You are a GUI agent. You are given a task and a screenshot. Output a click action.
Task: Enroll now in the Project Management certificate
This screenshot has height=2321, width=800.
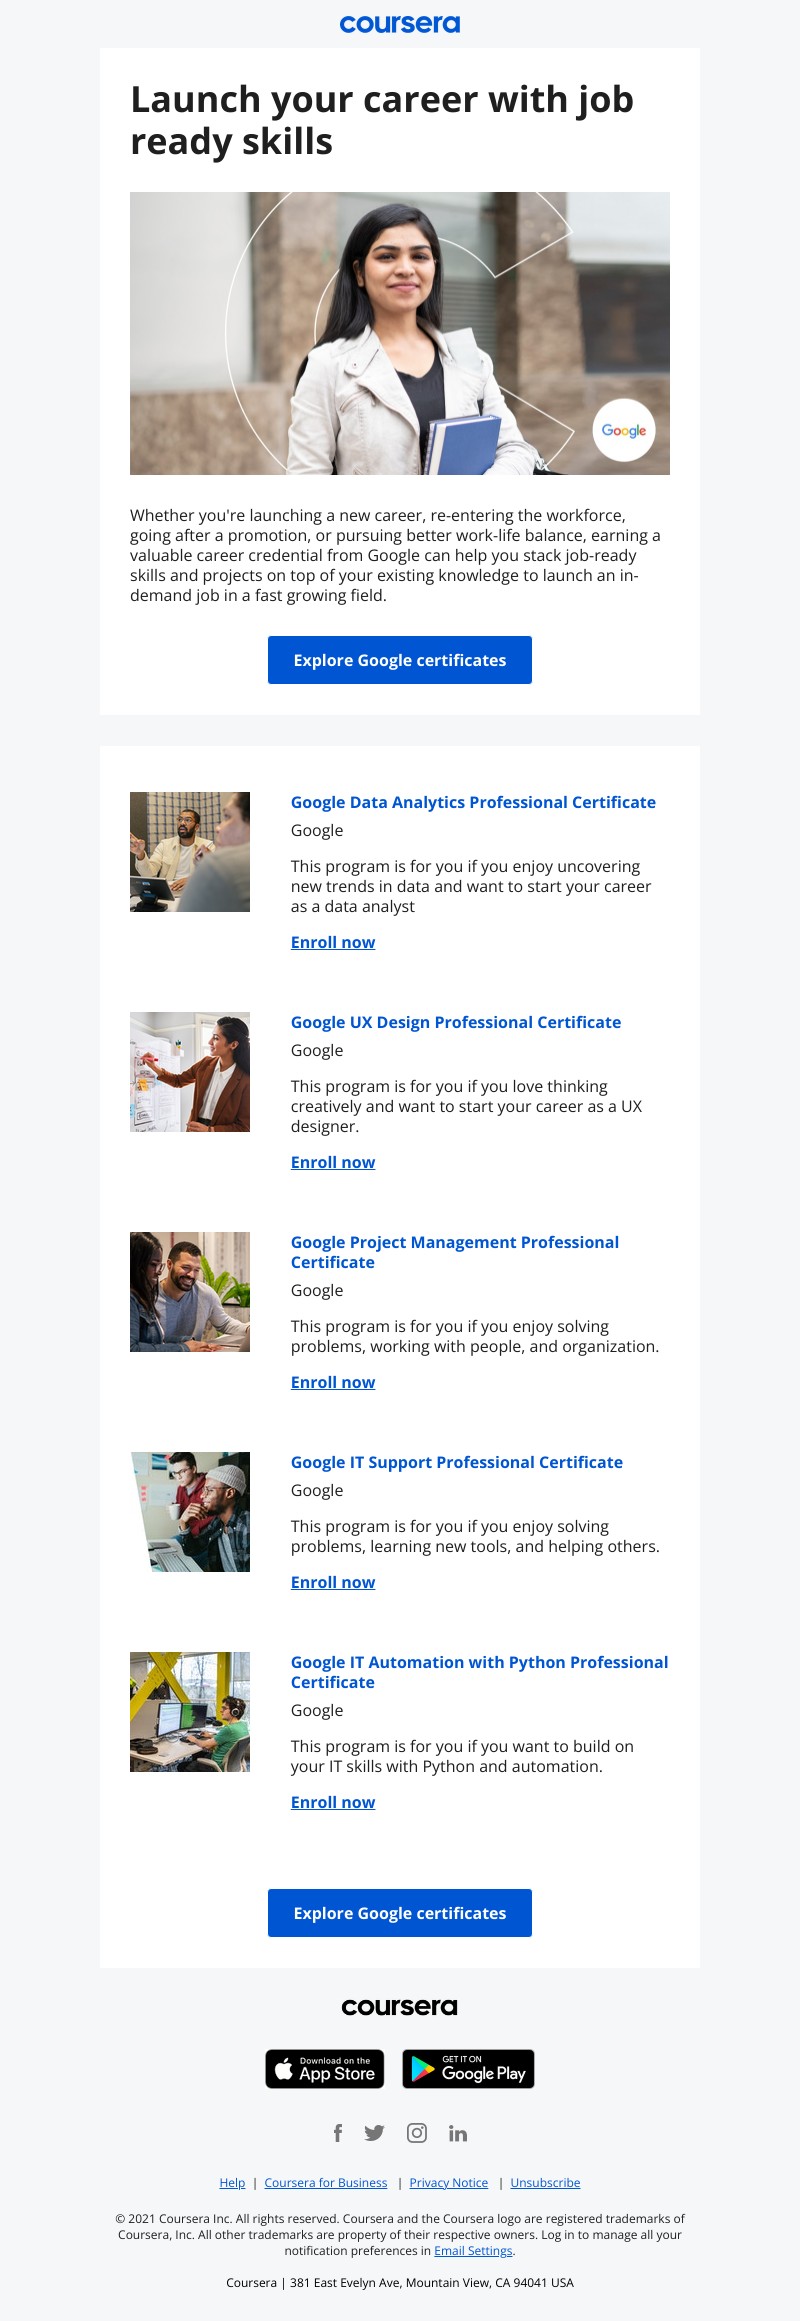point(333,1382)
